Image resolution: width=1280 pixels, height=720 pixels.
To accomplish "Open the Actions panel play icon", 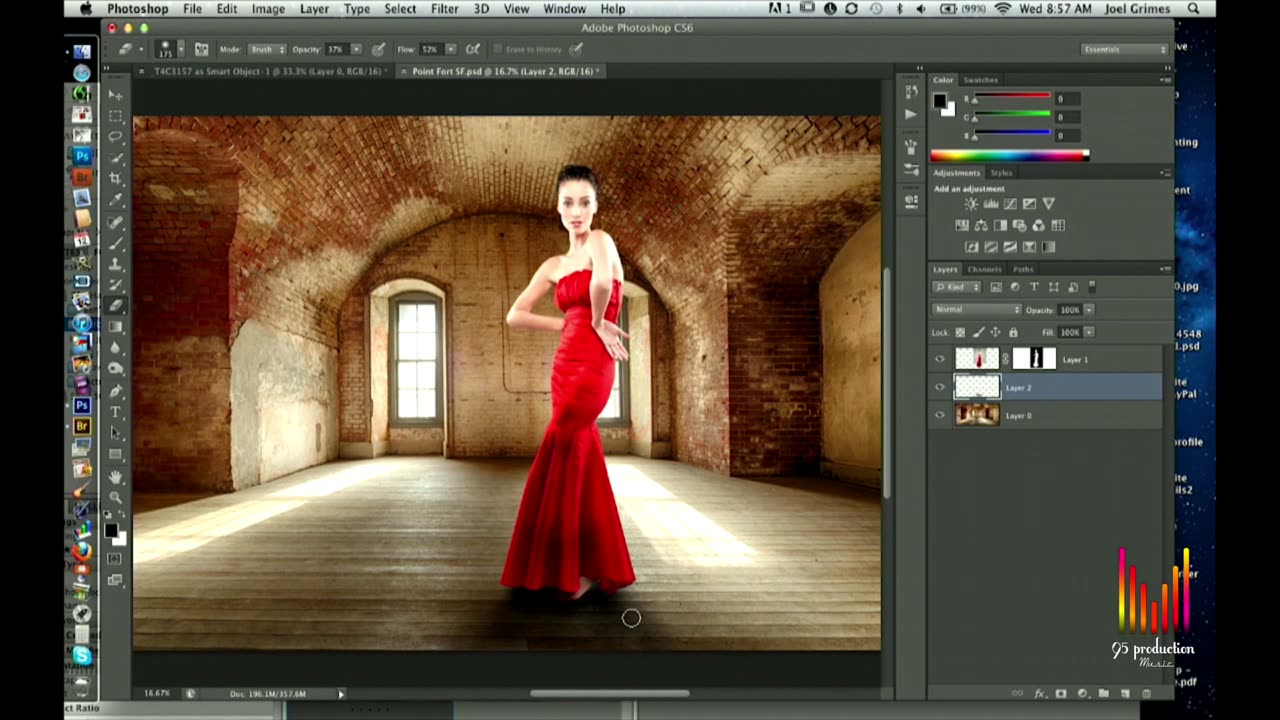I will [x=910, y=114].
